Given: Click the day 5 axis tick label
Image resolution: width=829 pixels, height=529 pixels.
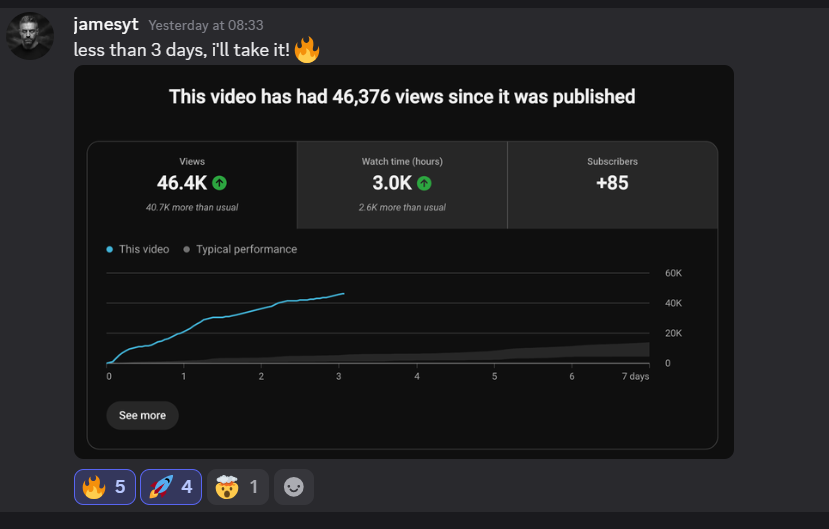Looking at the screenshot, I should pyautogui.click(x=494, y=376).
